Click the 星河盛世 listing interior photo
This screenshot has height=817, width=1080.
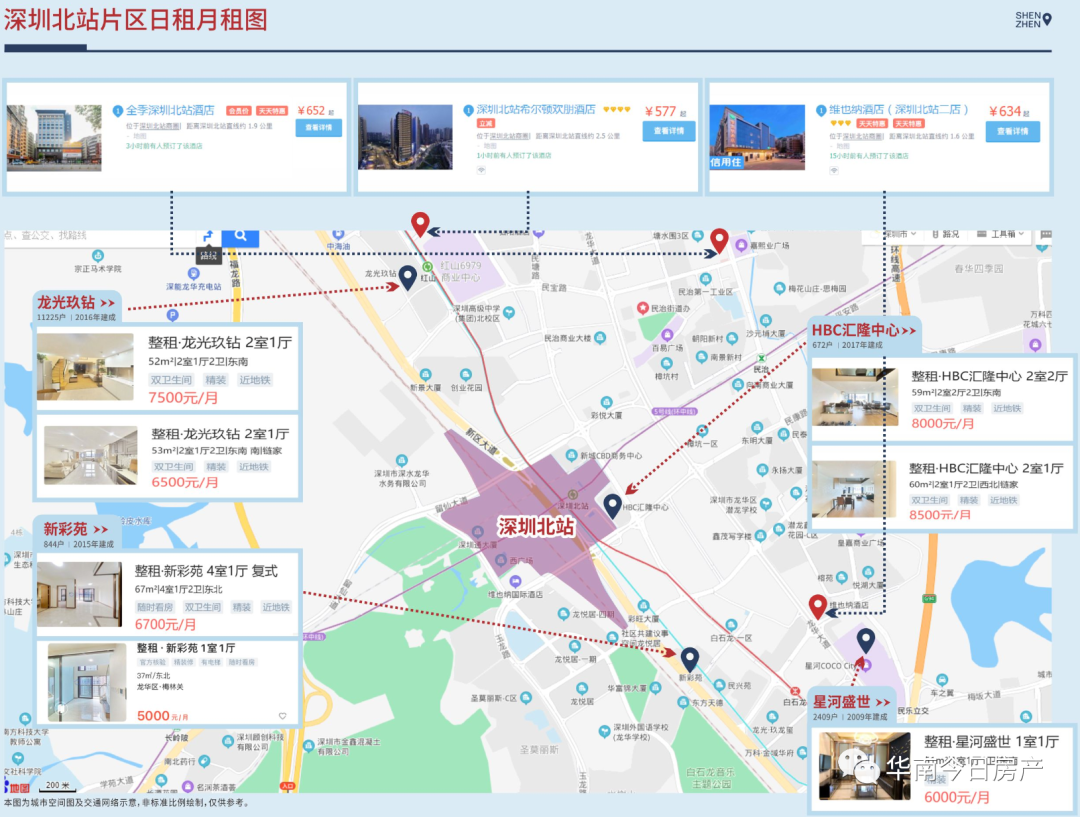[x=864, y=766]
